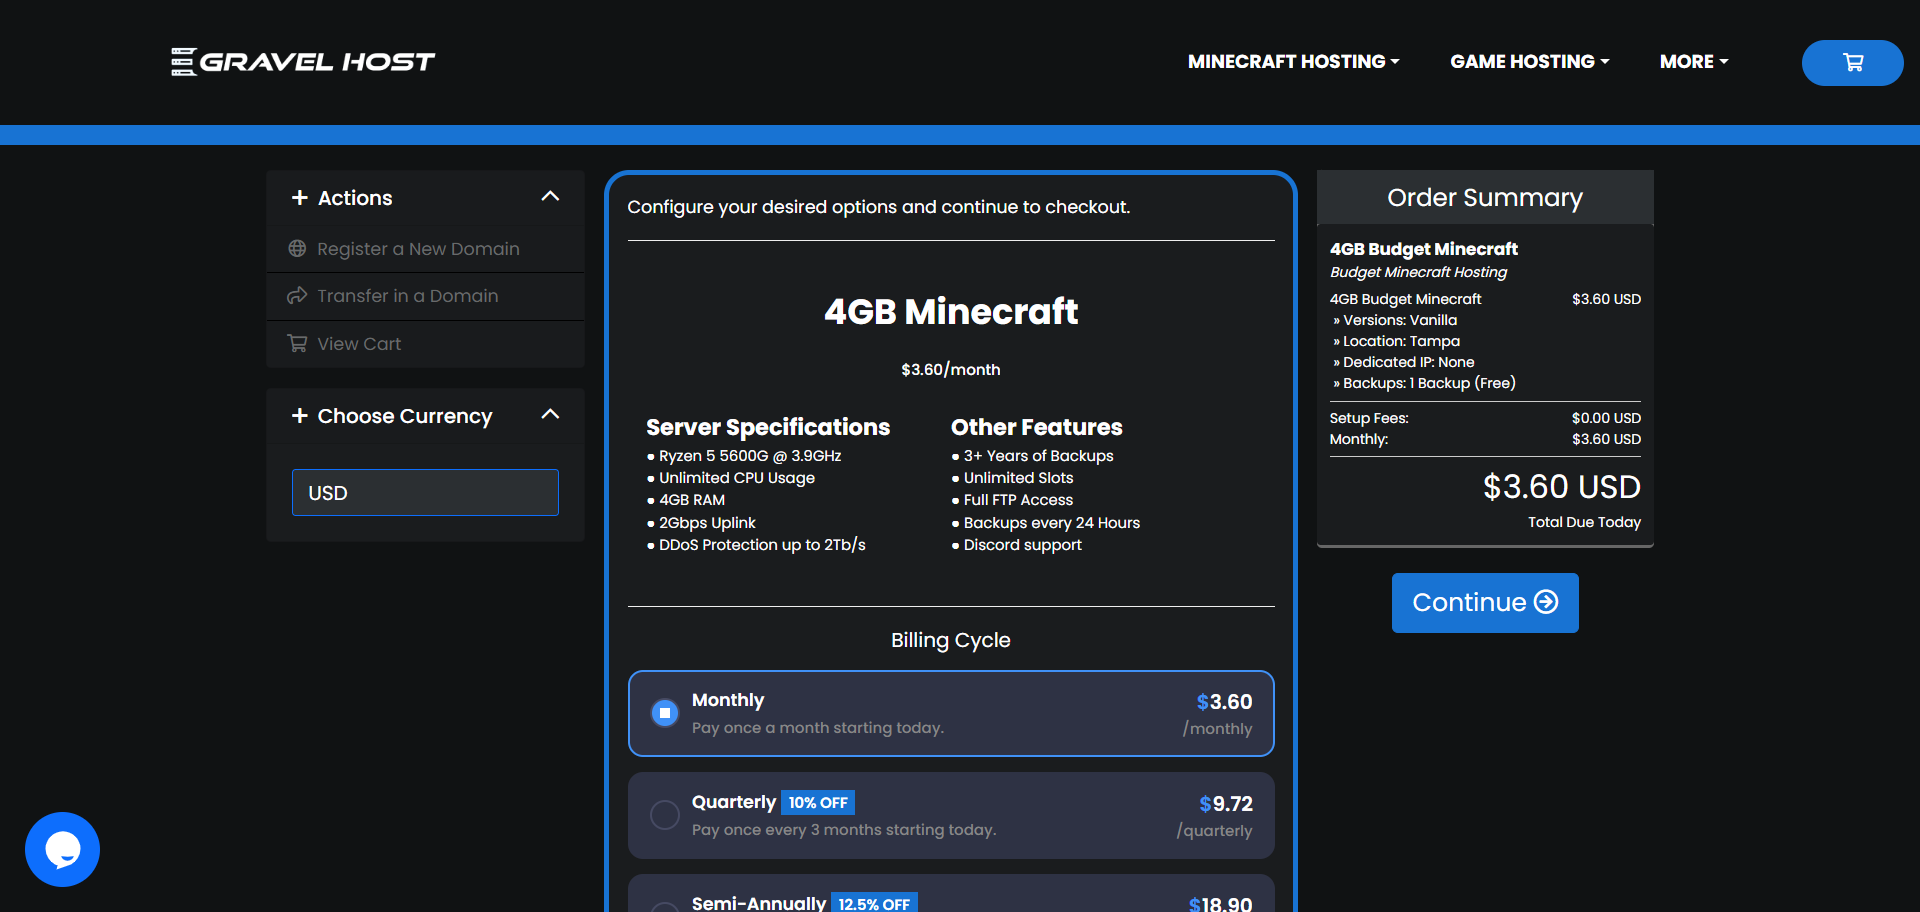Open the chat support bubble
This screenshot has width=1920, height=912.
point(62,849)
